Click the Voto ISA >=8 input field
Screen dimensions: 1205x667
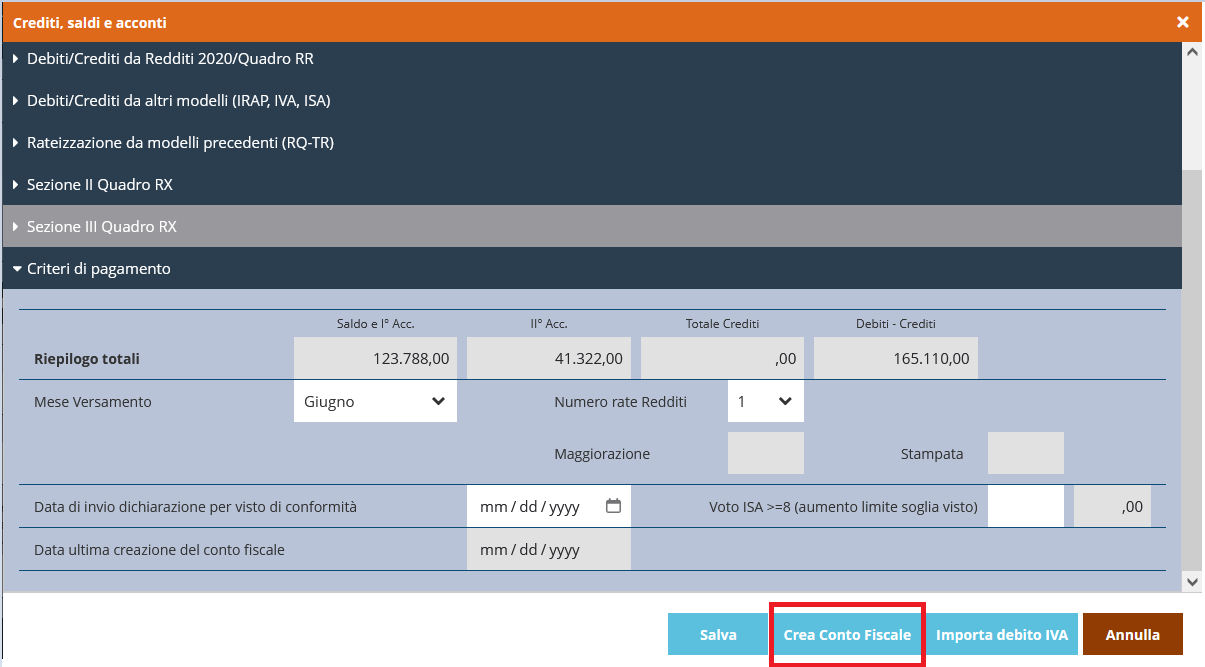click(1025, 507)
